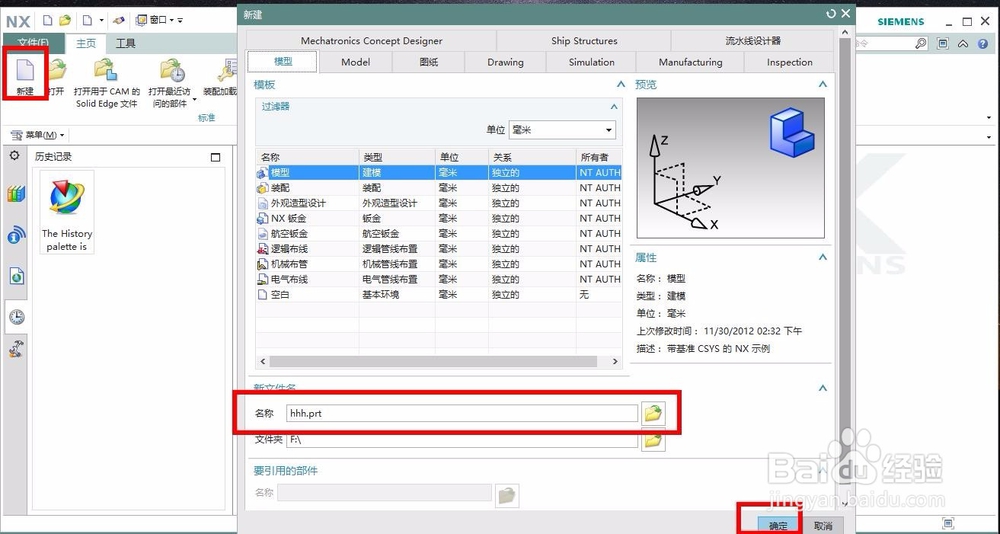The image size is (1000, 534).
Task: Open the 流水线设计器 tab
Action: click(x=753, y=40)
